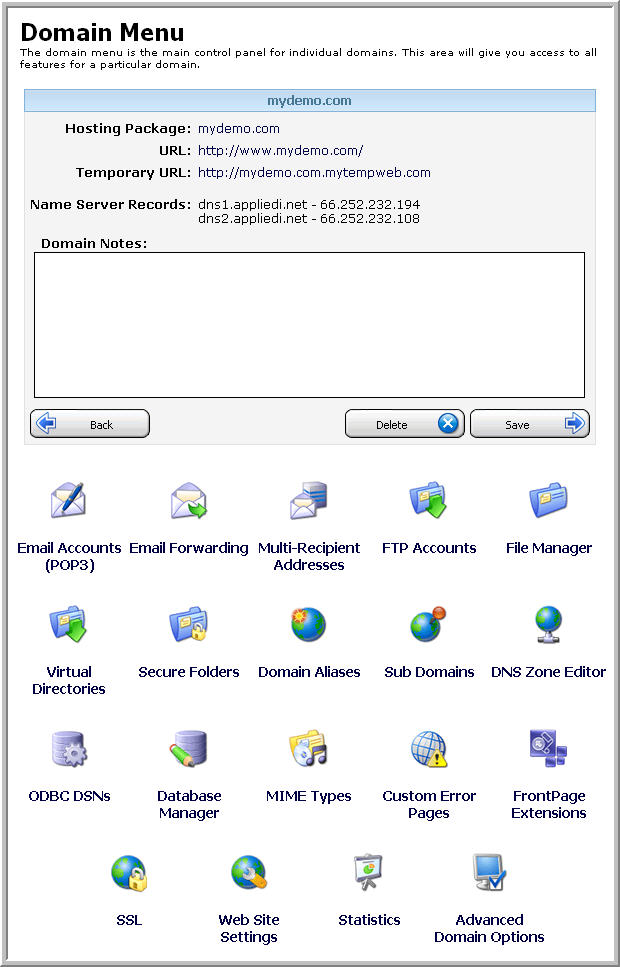Viewport: 620px width, 967px height.
Task: Open the File Manager folder icon
Action: click(x=548, y=500)
